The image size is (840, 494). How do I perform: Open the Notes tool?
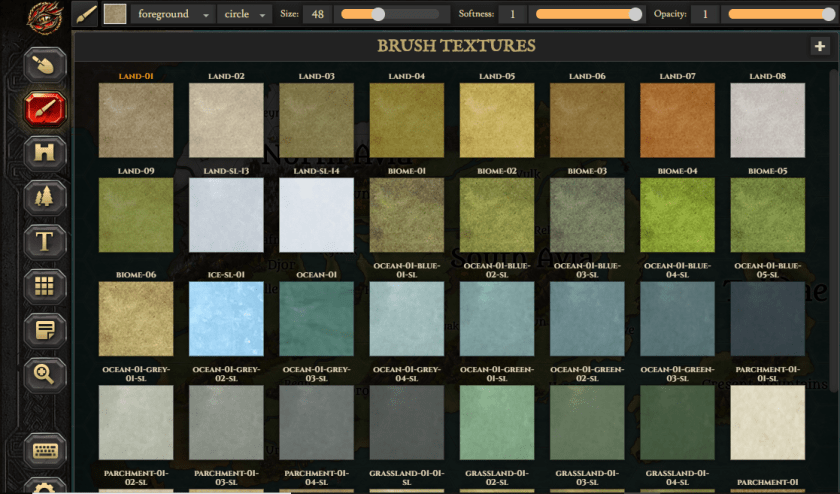[x=45, y=329]
